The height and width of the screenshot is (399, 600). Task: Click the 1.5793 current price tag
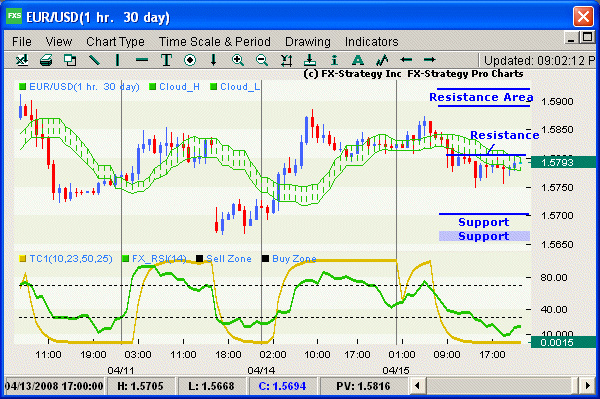[562, 162]
